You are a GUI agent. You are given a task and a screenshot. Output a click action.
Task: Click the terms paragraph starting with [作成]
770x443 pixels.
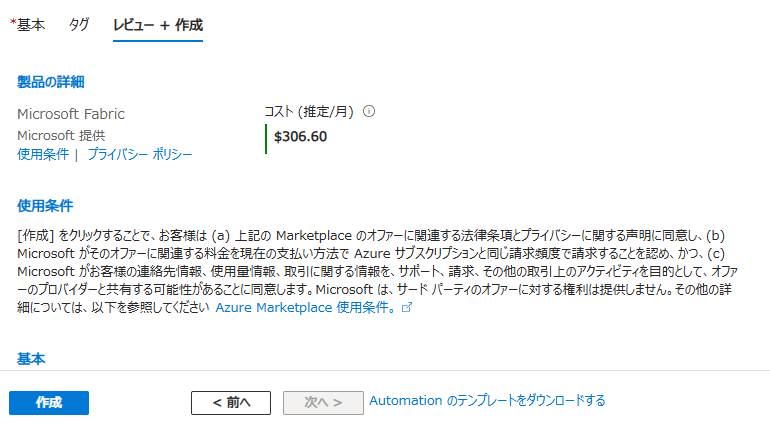pyautogui.click(x=378, y=272)
